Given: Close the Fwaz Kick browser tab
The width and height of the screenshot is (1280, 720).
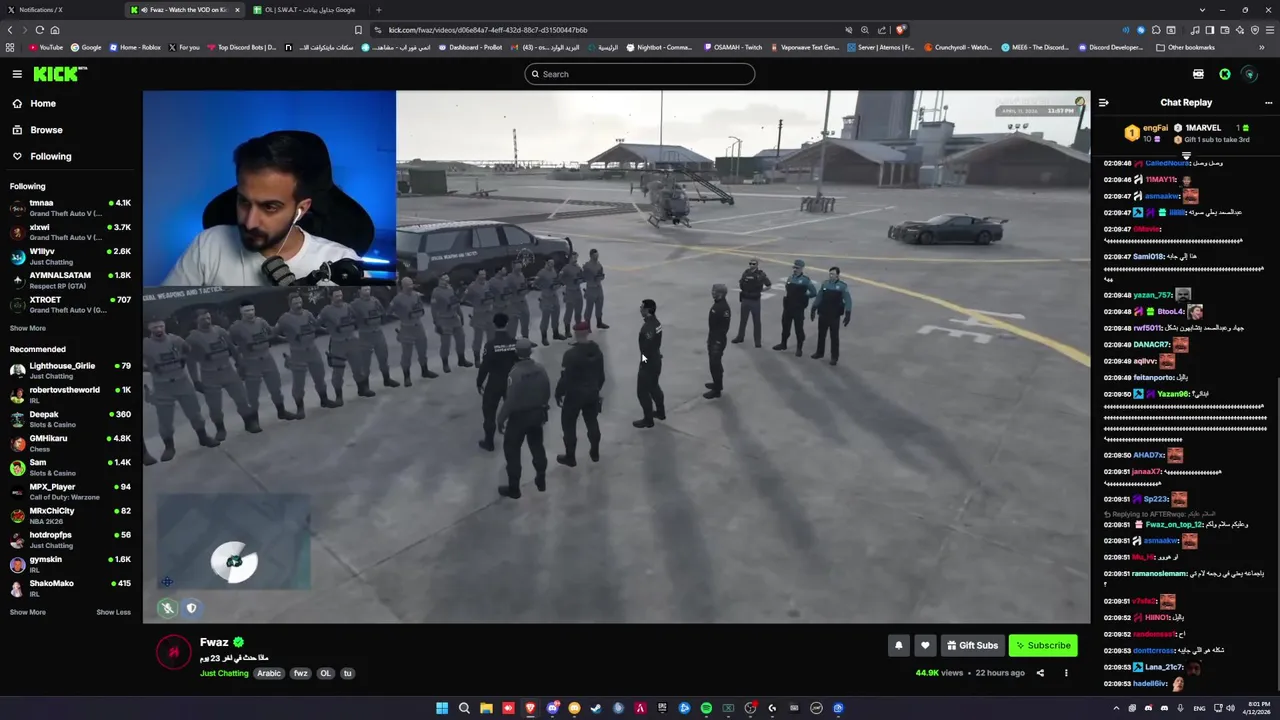Looking at the screenshot, I should pos(237,10).
